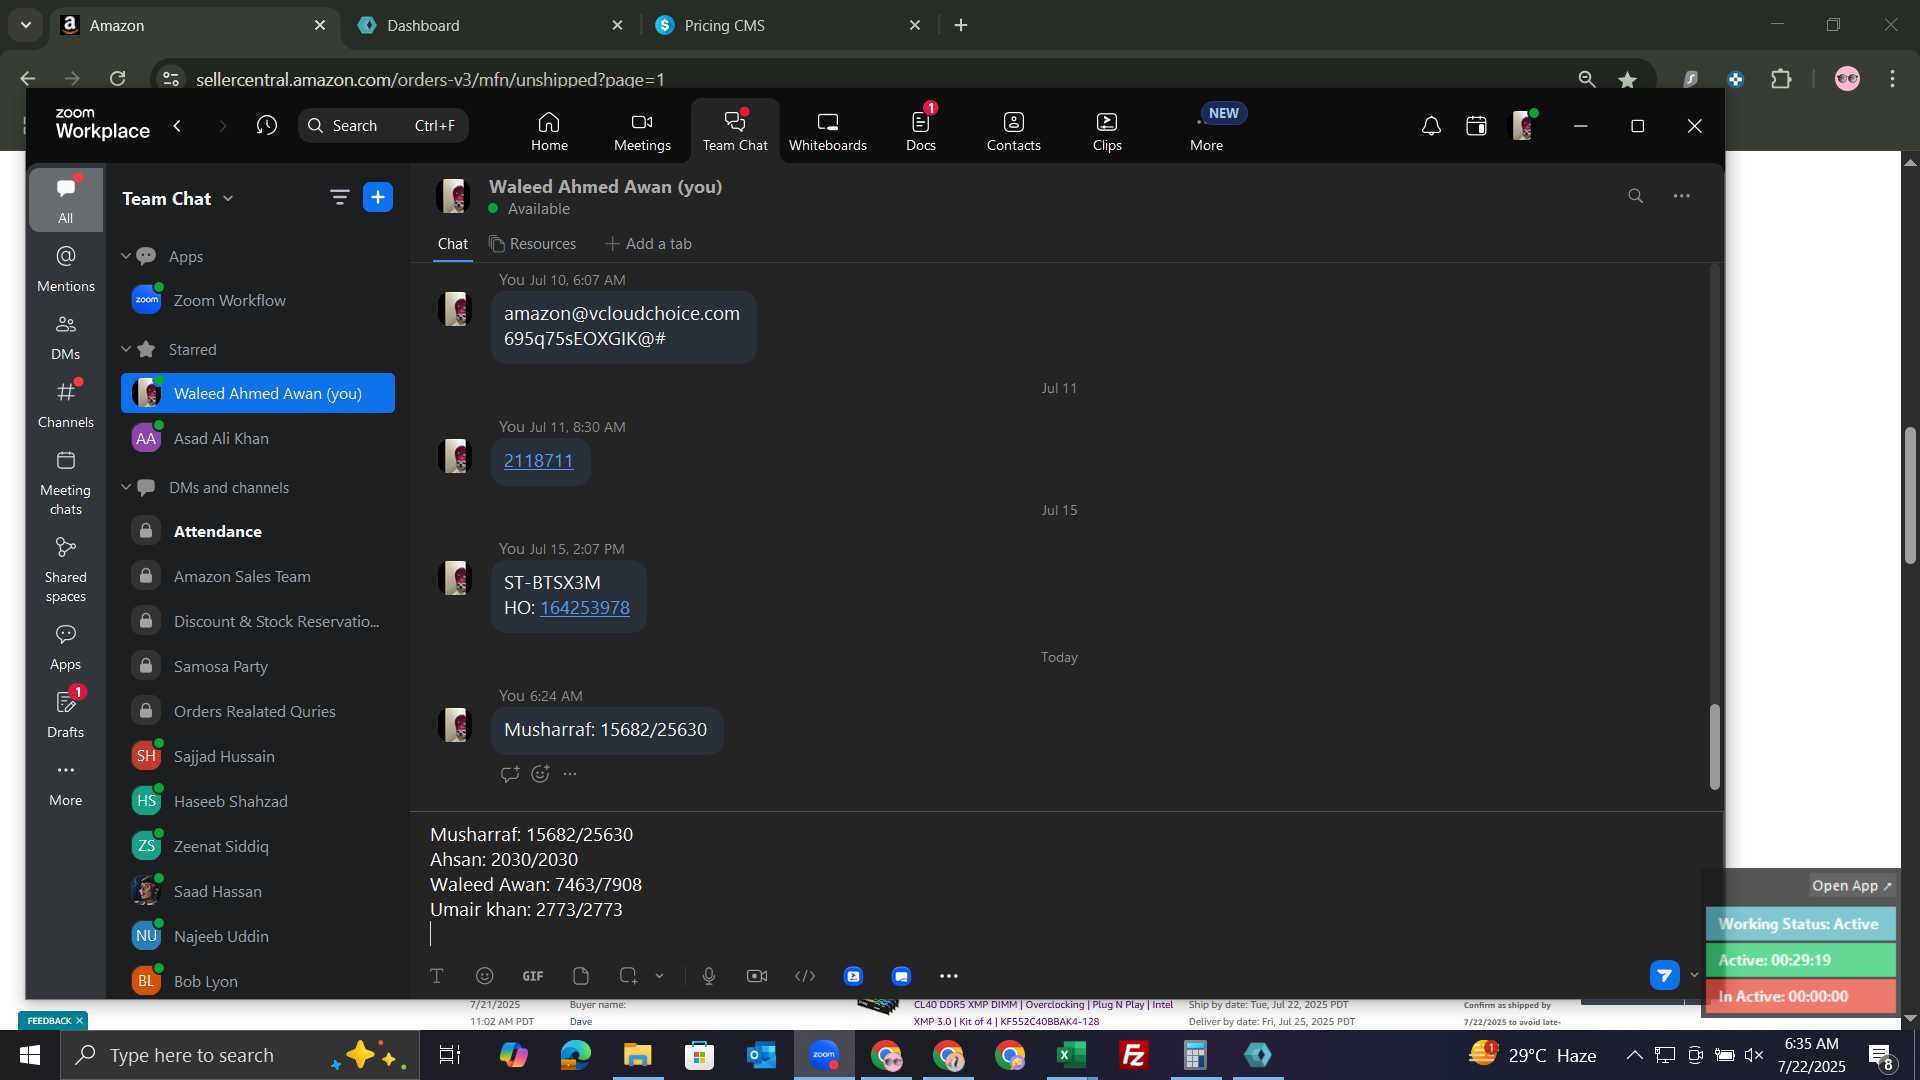
Task: Switch to the Dashboard browser tab
Action: coord(490,25)
